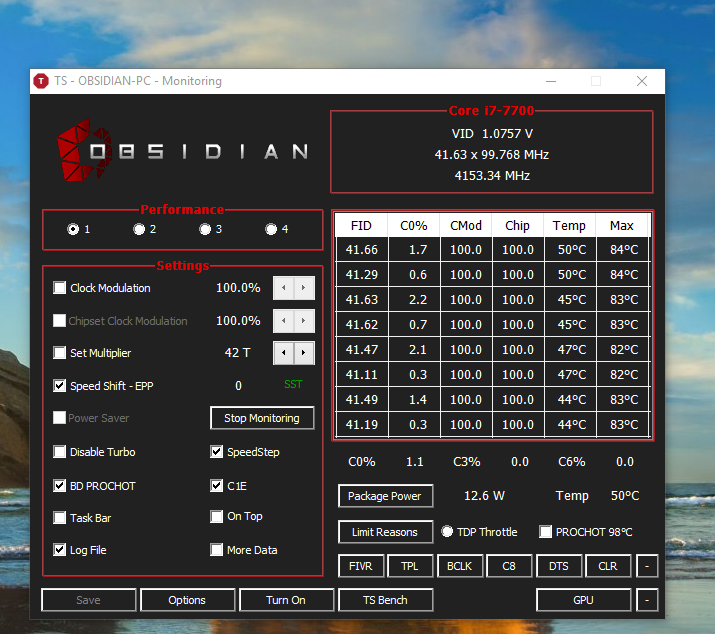Click the Temp column header
The height and width of the screenshot is (634, 715).
click(570, 225)
